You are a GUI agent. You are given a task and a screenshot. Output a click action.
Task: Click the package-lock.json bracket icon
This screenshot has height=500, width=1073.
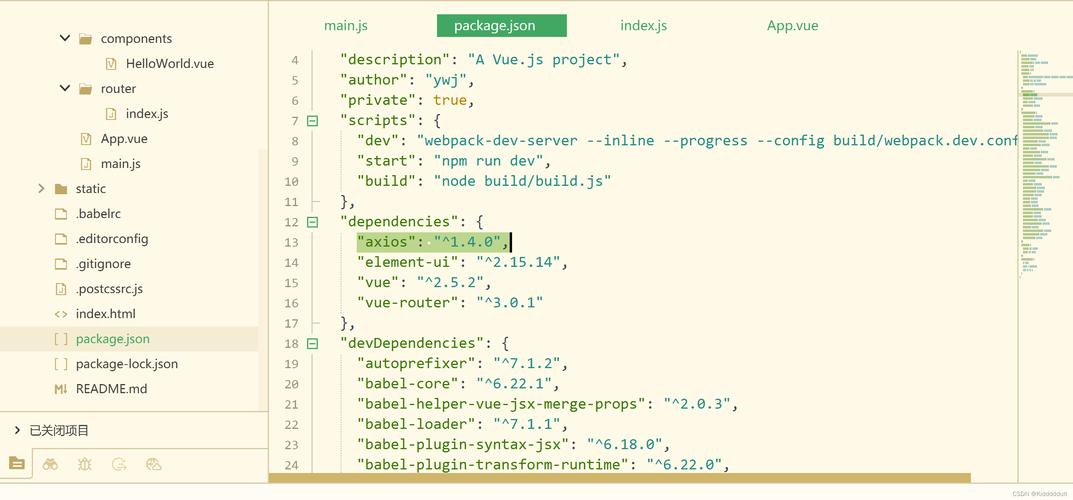click(61, 364)
